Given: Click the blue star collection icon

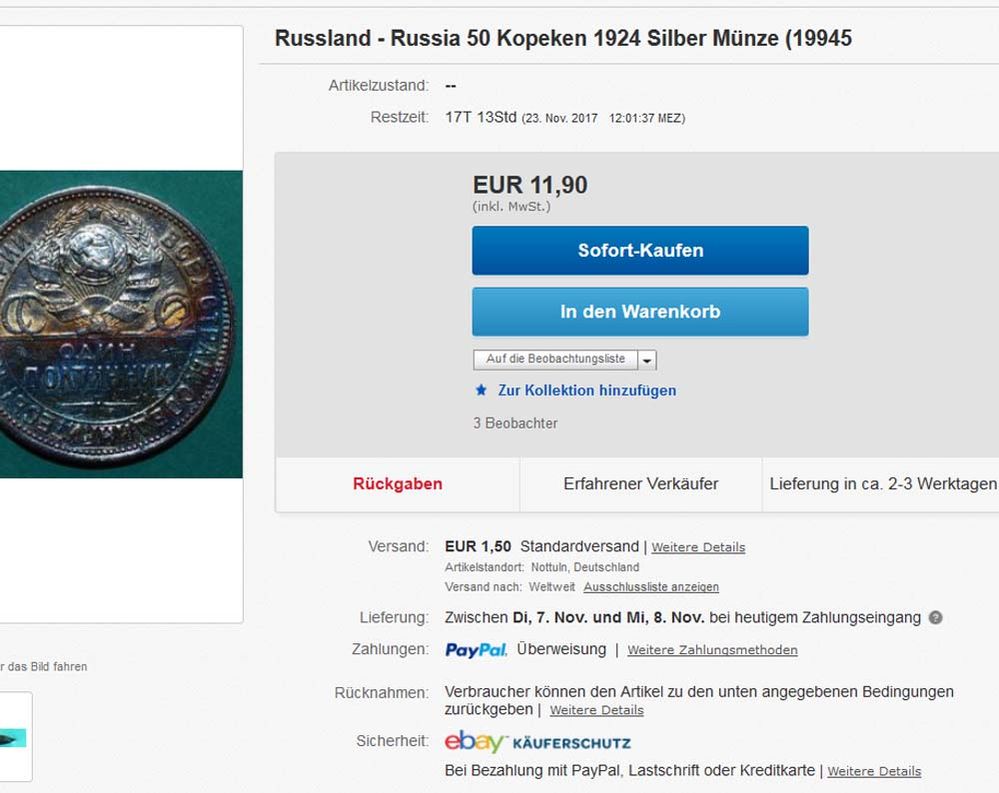Looking at the screenshot, I should coord(481,390).
